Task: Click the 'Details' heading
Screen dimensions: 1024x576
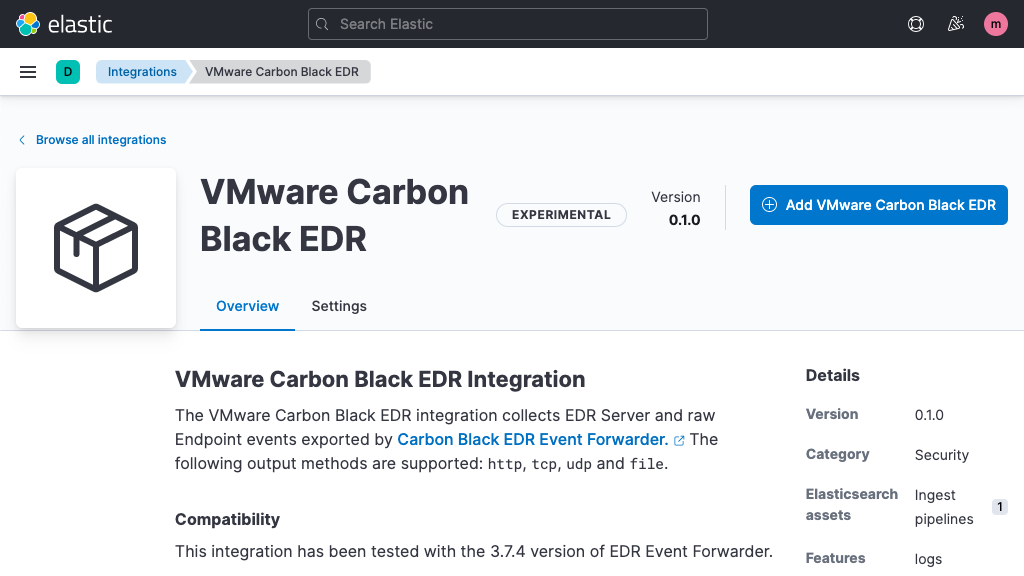Action: [833, 376]
